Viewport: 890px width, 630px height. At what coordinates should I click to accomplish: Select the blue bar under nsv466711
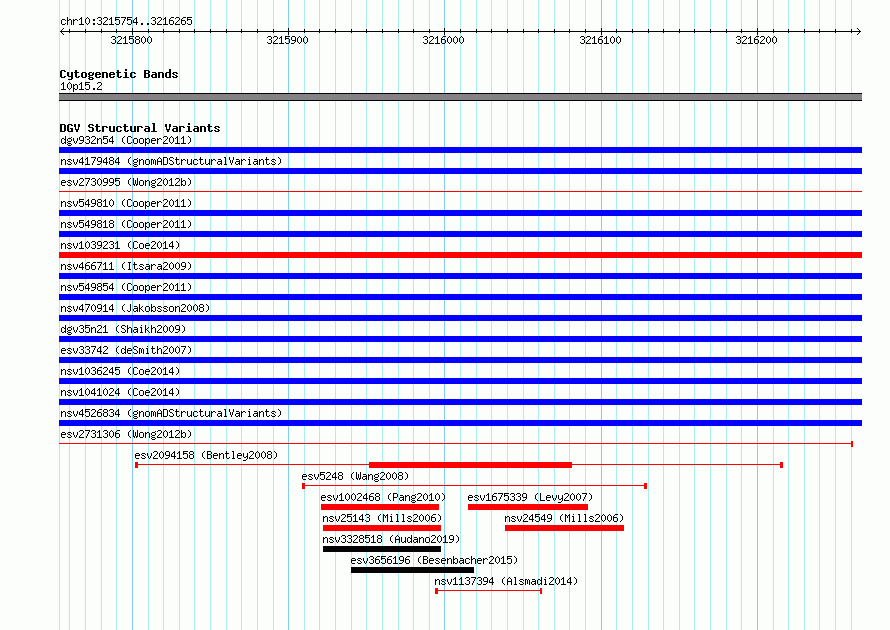[460, 276]
